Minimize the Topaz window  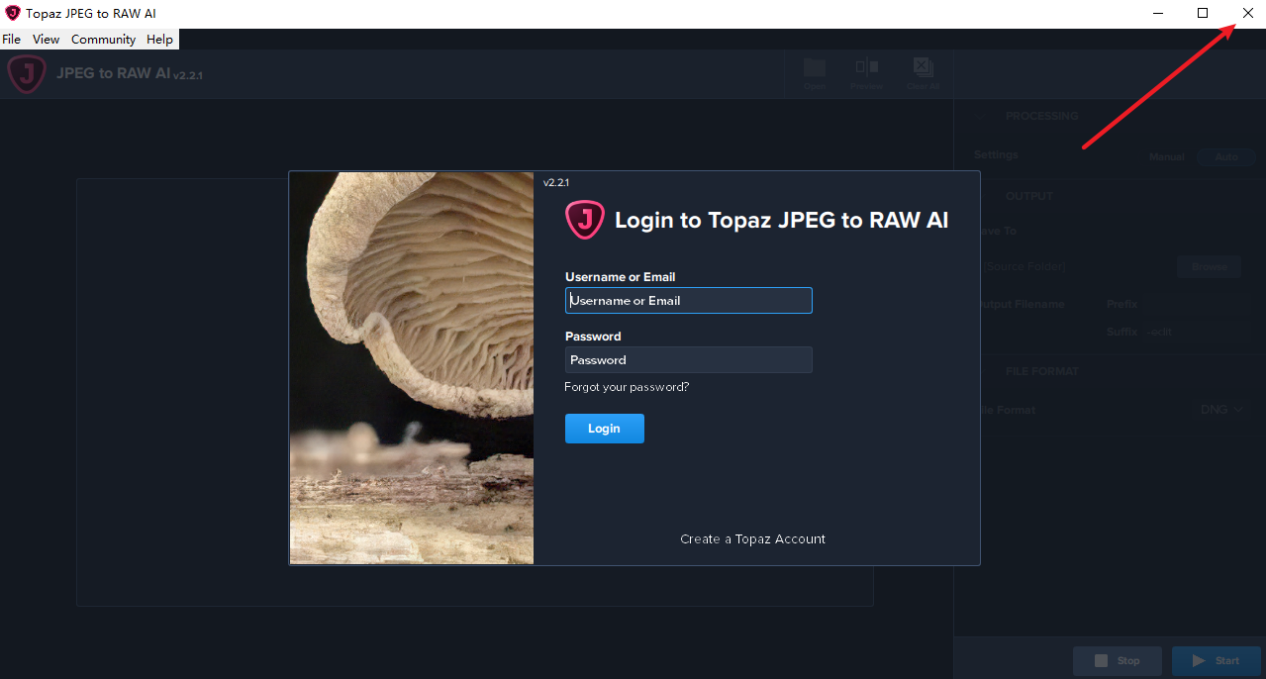1158,13
